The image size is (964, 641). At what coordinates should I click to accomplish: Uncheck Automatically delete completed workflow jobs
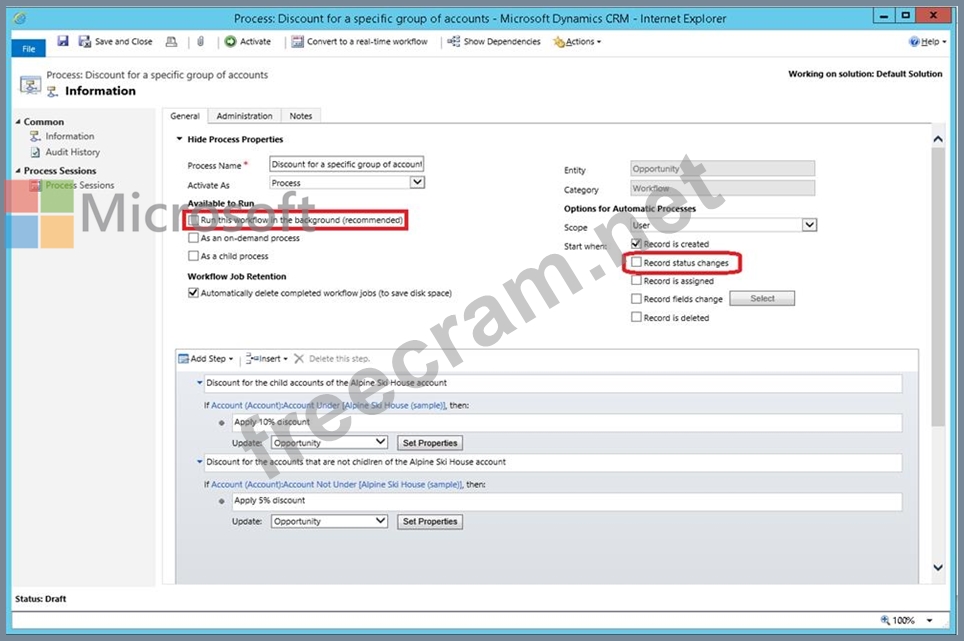click(x=194, y=293)
